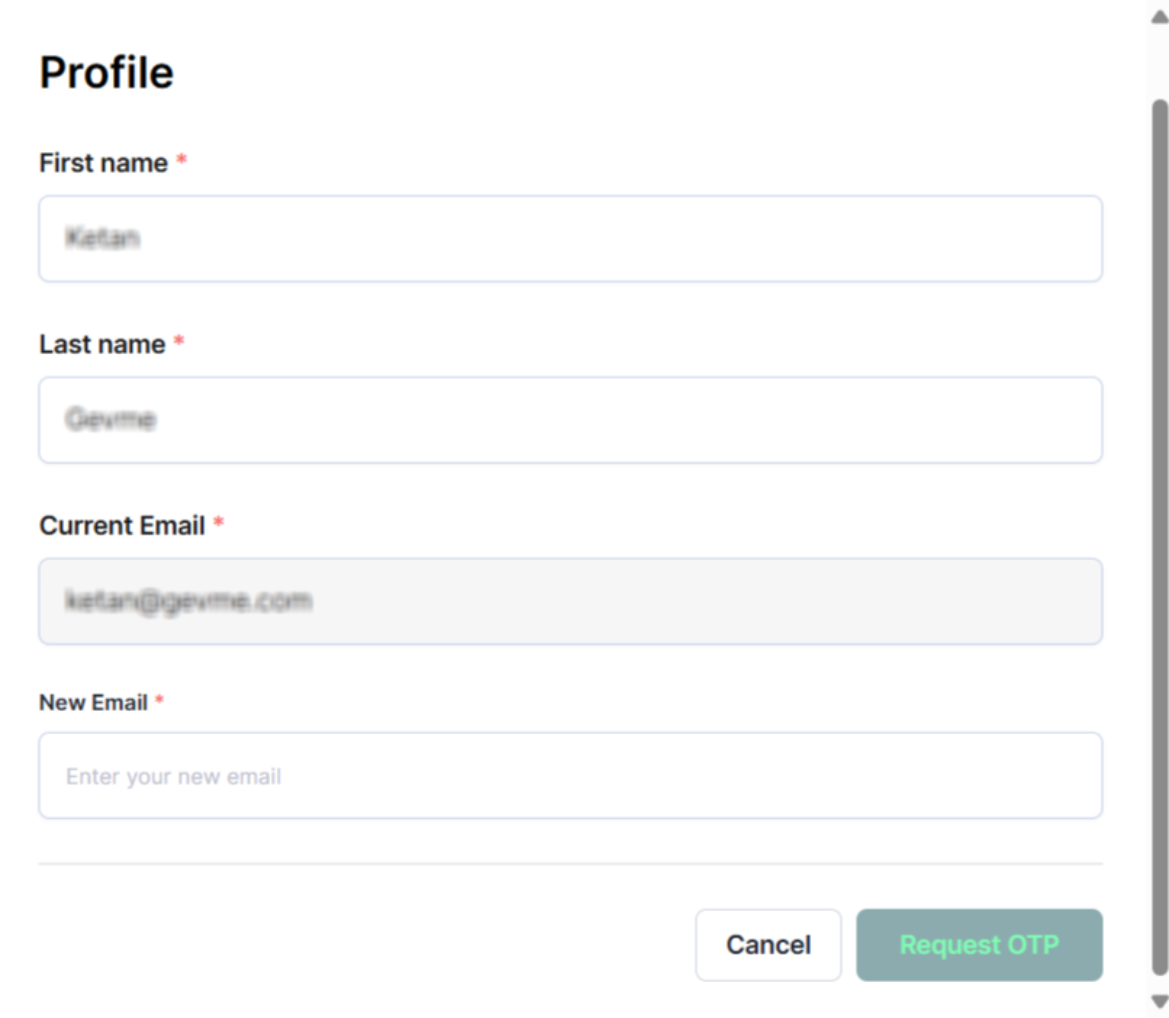Click the New Email input box
Screen dimensions: 1169x1018
[x=570, y=776]
